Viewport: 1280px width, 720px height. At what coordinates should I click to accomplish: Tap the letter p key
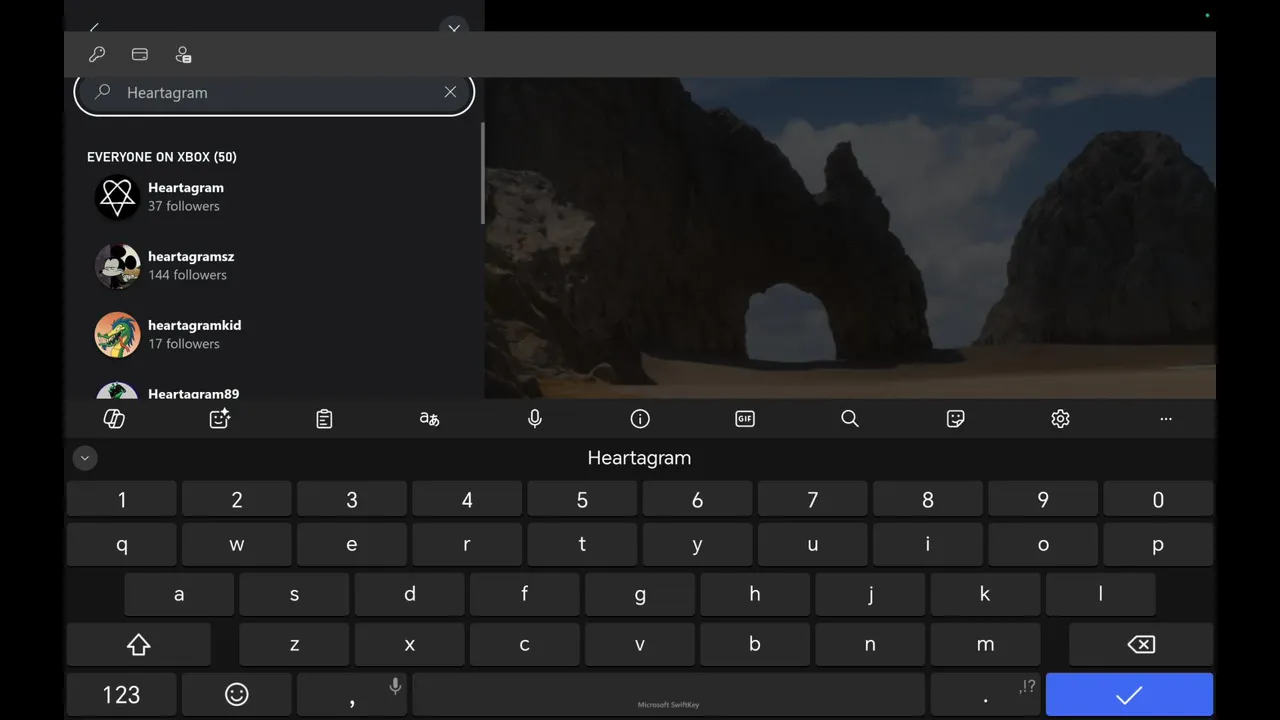coord(1158,545)
